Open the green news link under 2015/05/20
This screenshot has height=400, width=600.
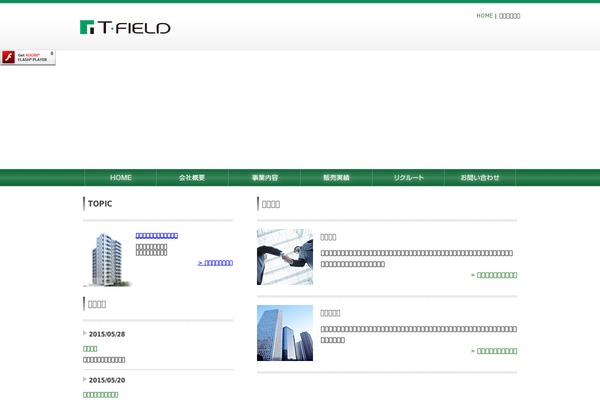click(x=101, y=395)
